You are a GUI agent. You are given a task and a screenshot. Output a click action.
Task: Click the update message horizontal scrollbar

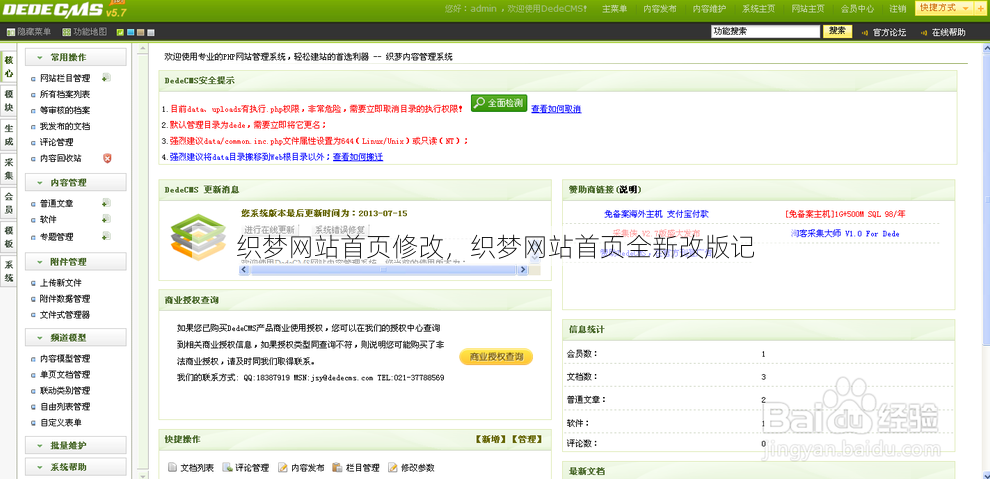coord(384,269)
